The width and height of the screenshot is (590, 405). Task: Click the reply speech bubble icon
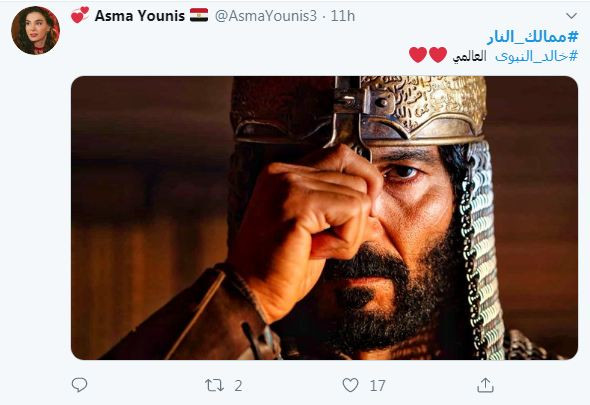[x=79, y=385]
